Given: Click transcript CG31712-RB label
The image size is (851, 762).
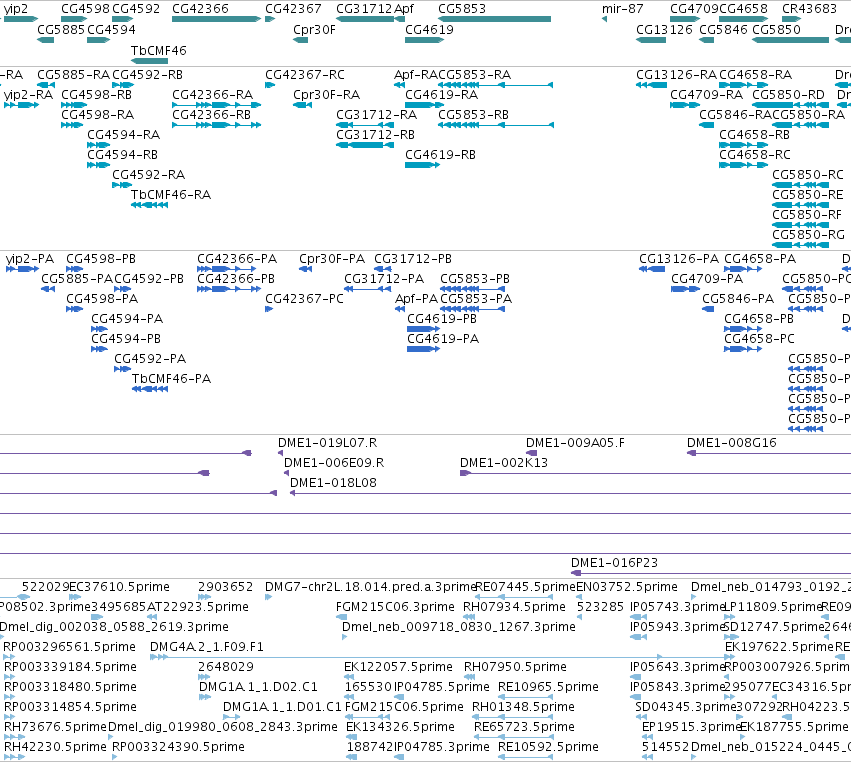Looking at the screenshot, I should pyautogui.click(x=375, y=135).
